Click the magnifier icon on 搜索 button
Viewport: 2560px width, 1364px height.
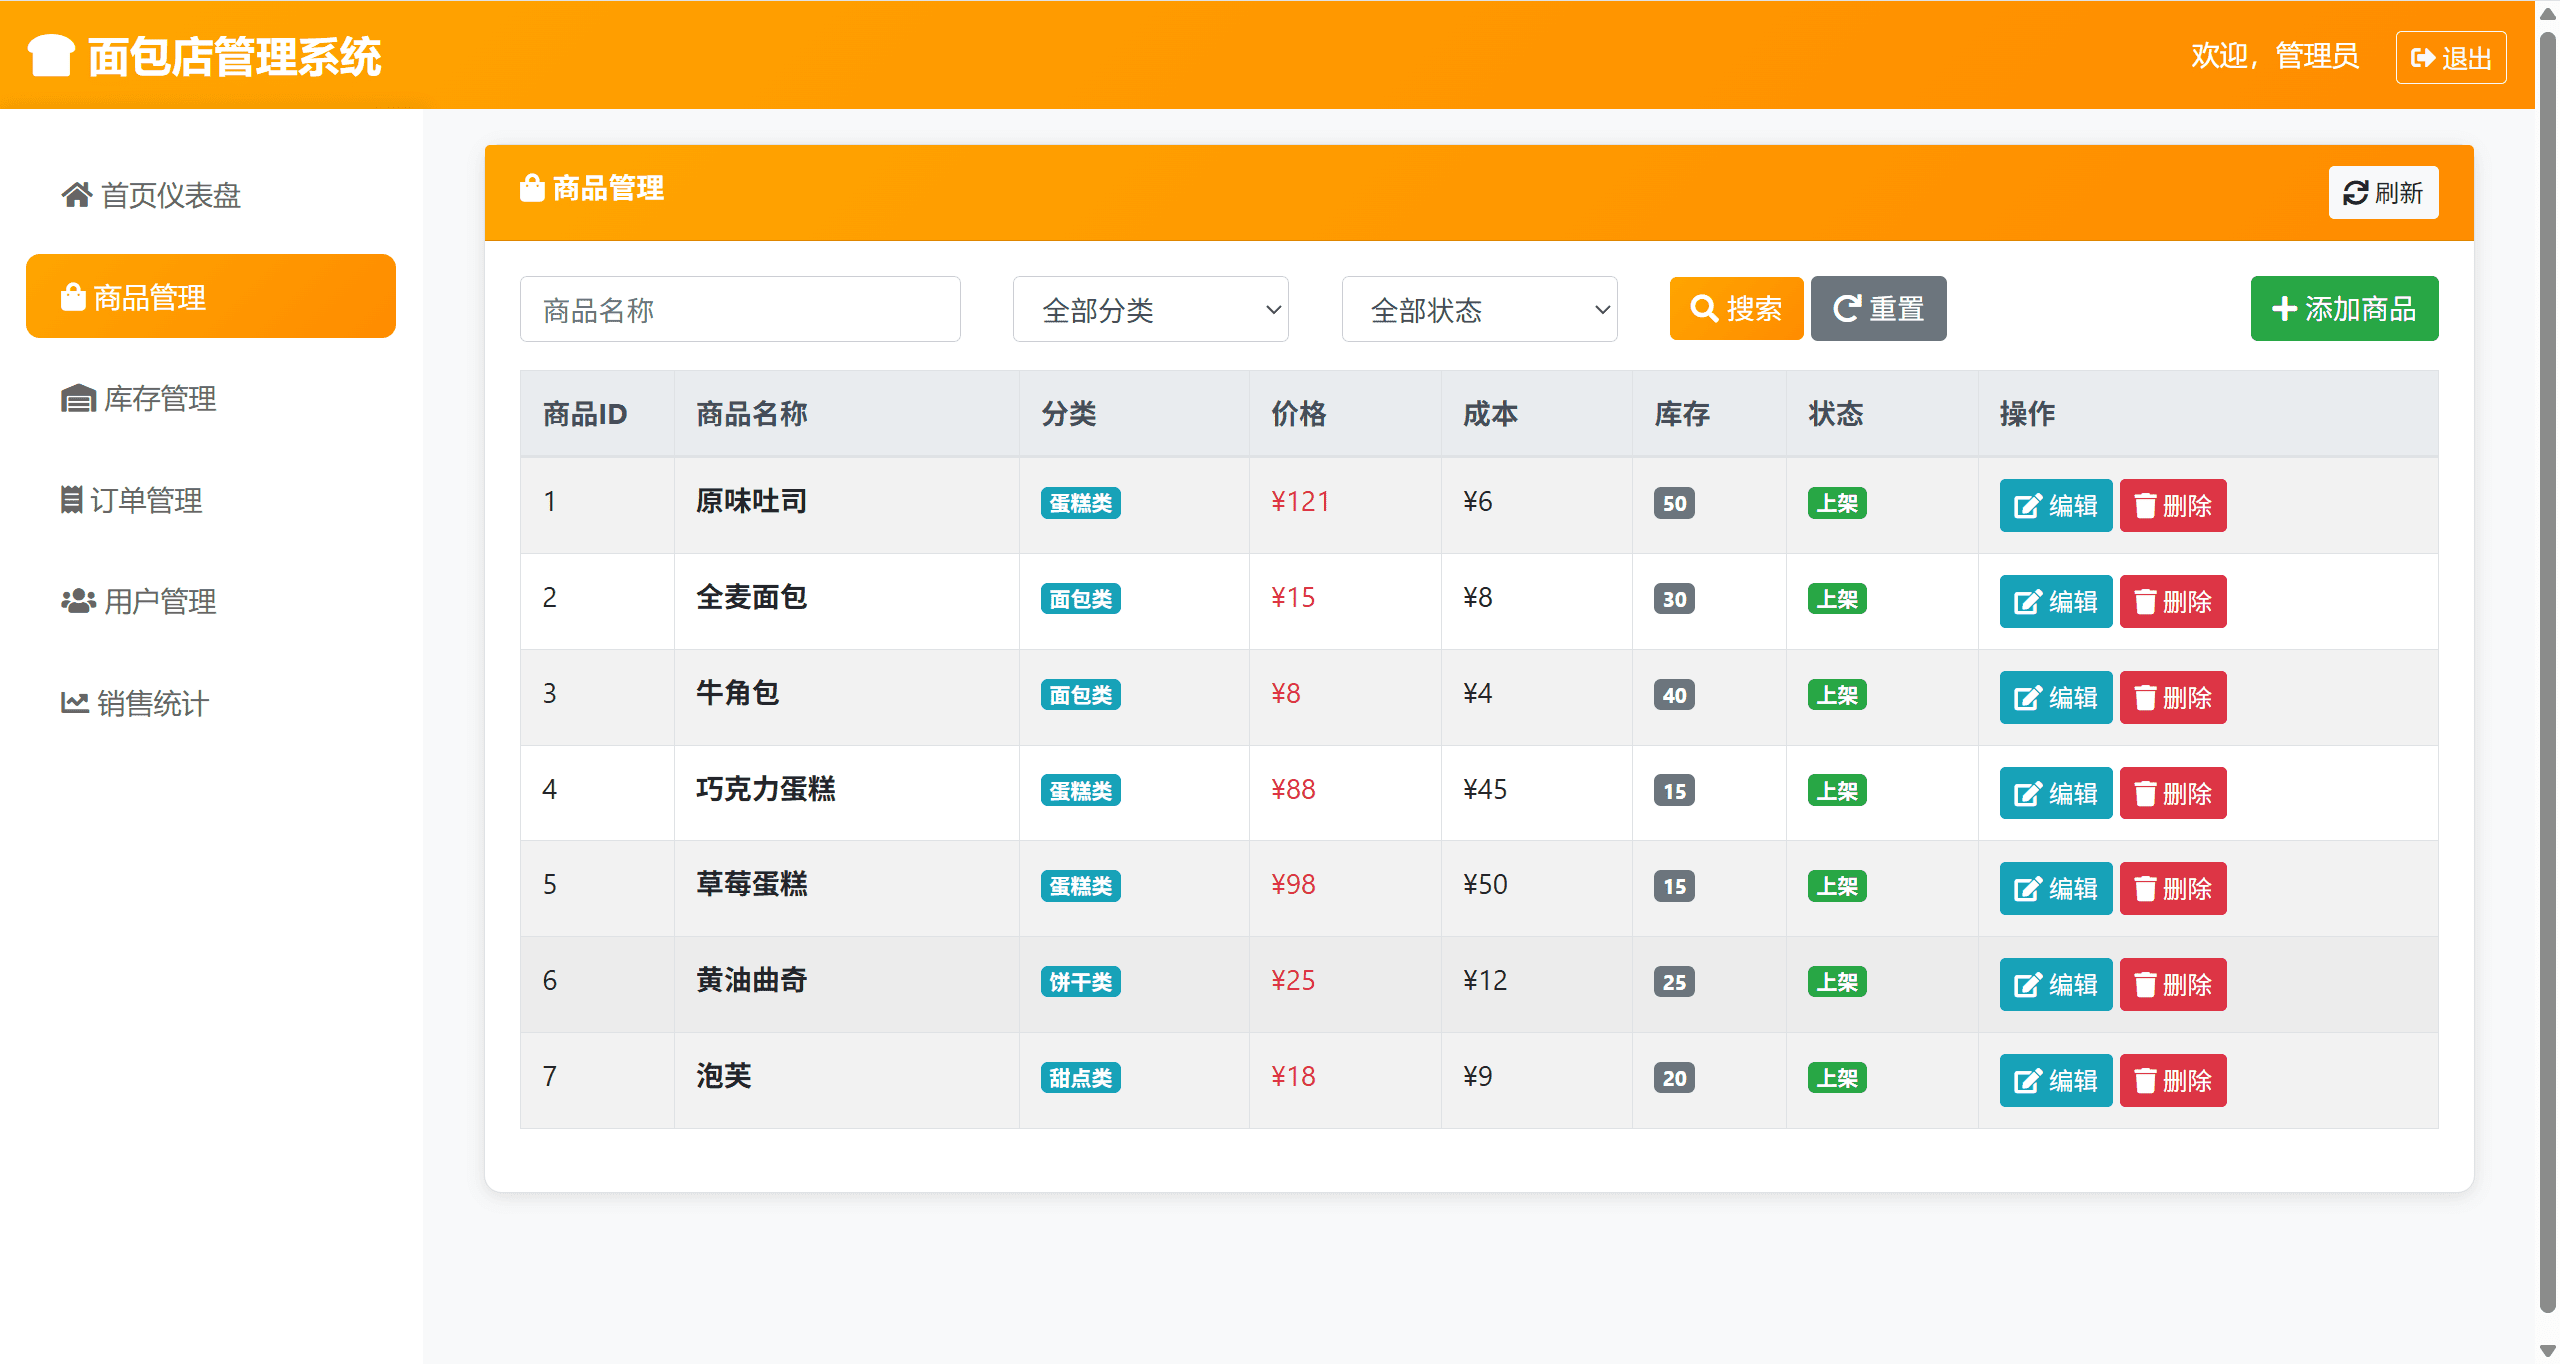pyautogui.click(x=1703, y=308)
